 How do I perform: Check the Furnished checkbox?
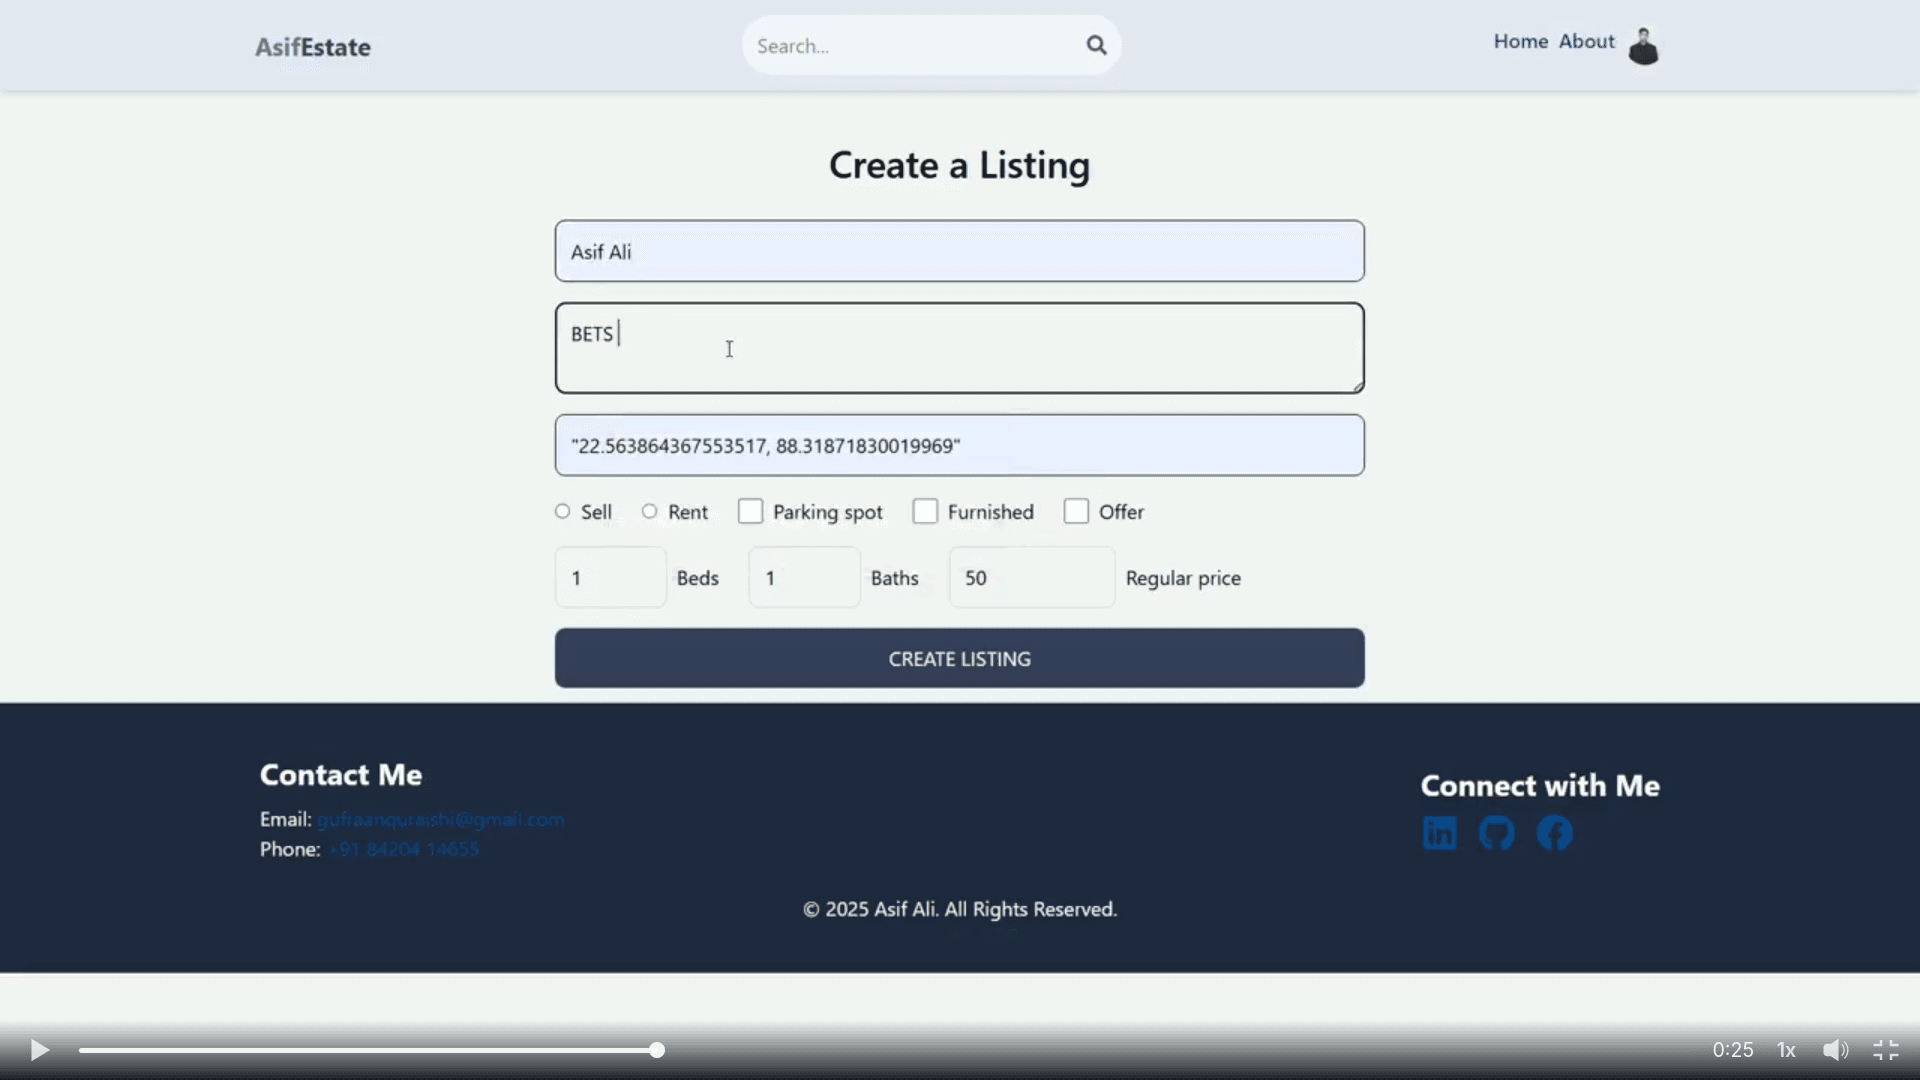925,511
